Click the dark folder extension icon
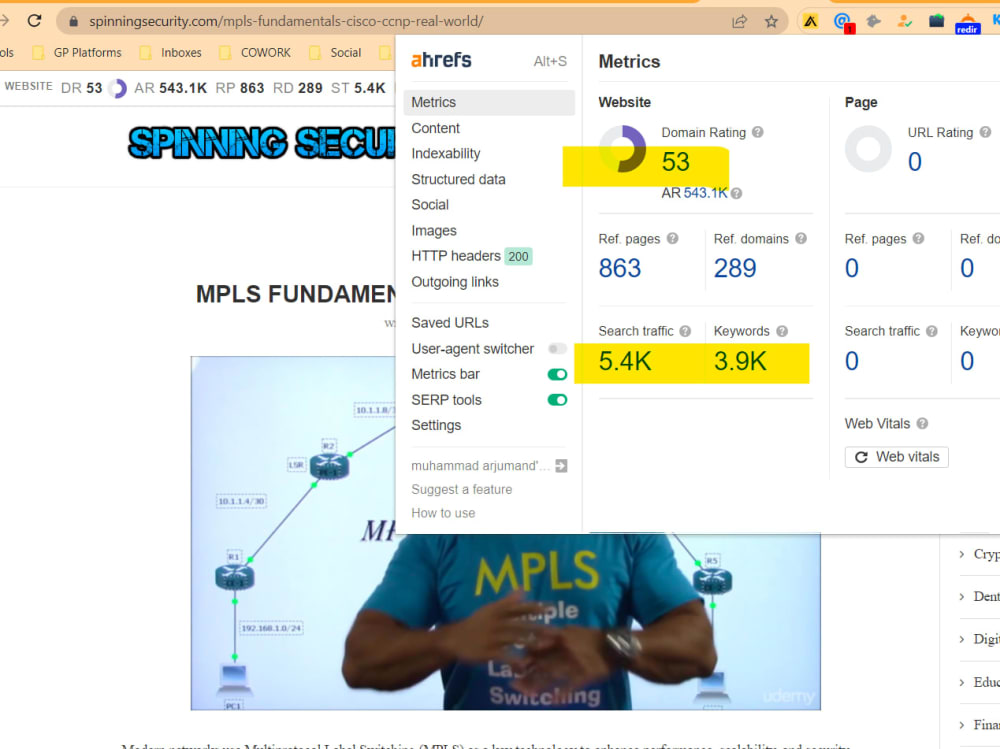The height and width of the screenshot is (749, 1000). (936, 21)
